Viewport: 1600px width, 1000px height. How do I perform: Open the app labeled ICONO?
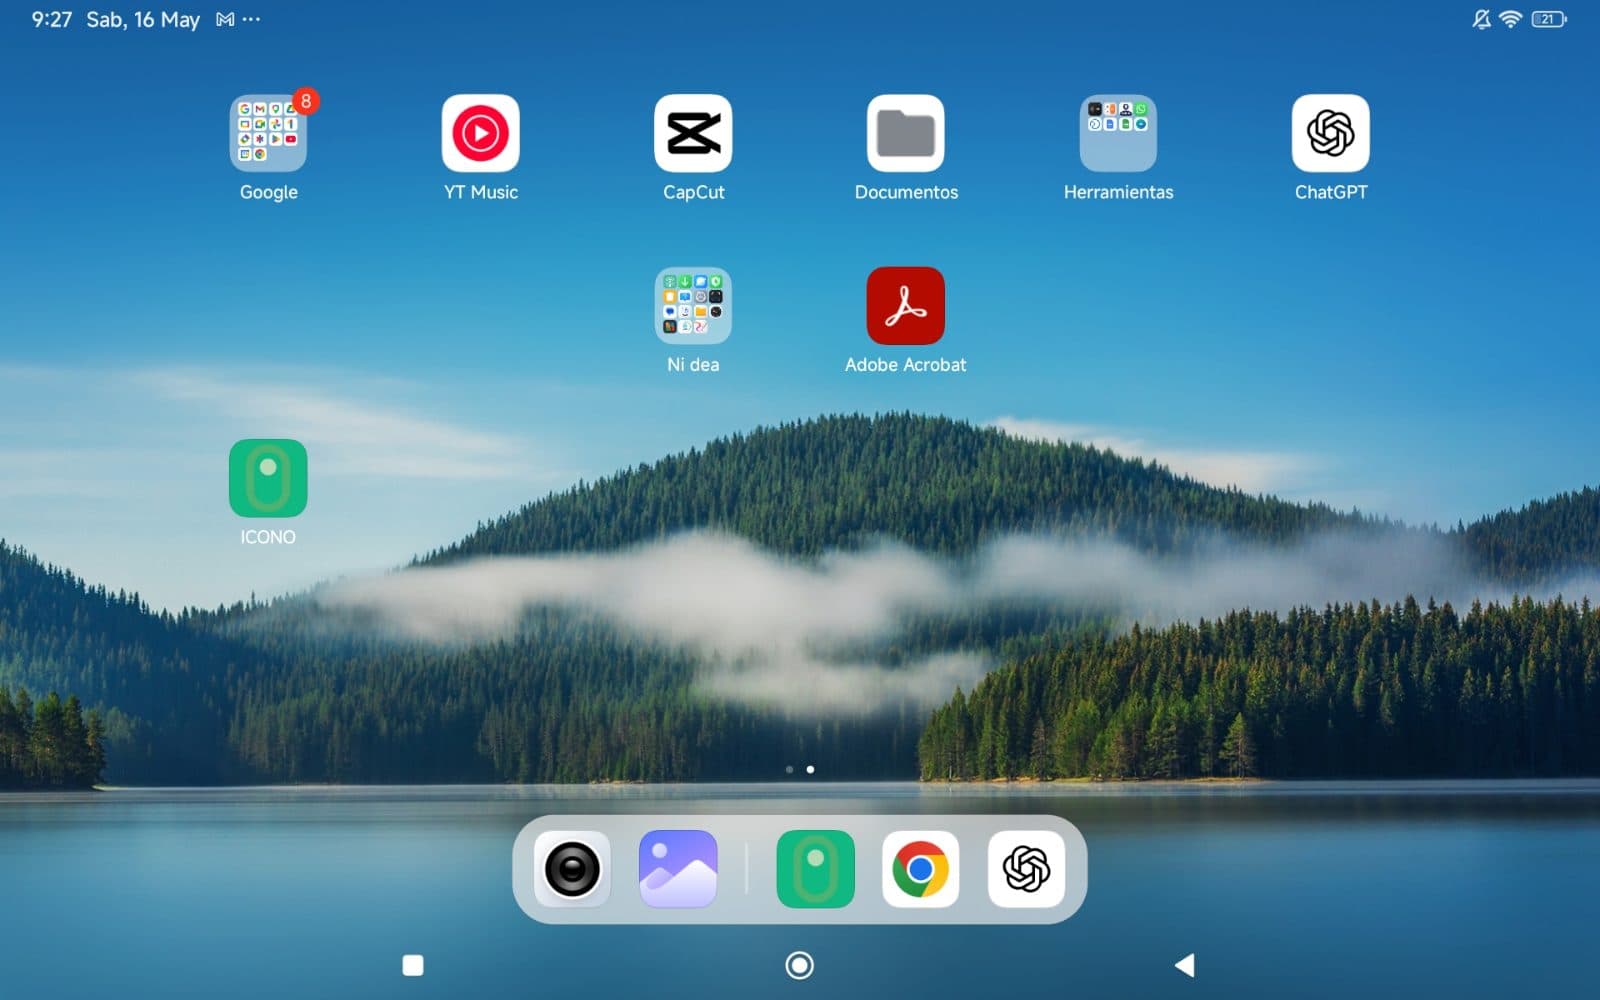pyautogui.click(x=268, y=478)
